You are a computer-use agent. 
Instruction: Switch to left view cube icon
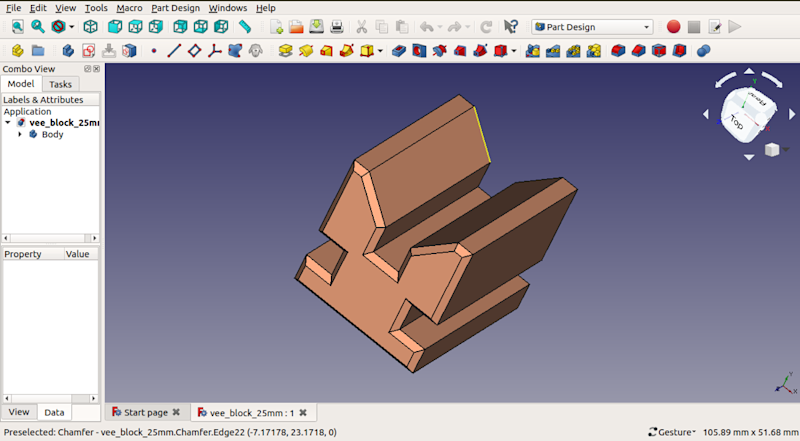click(221, 27)
